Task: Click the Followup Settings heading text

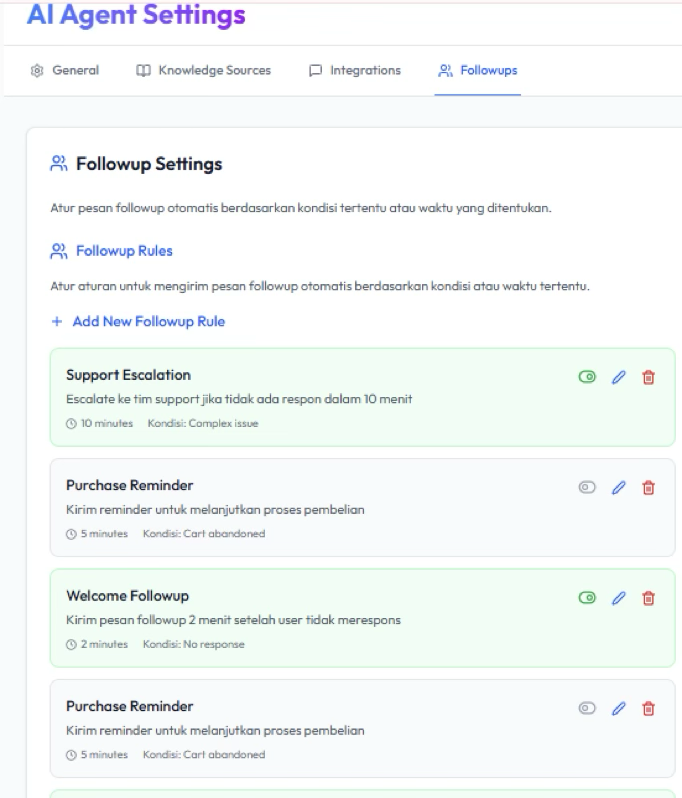Action: (x=149, y=164)
